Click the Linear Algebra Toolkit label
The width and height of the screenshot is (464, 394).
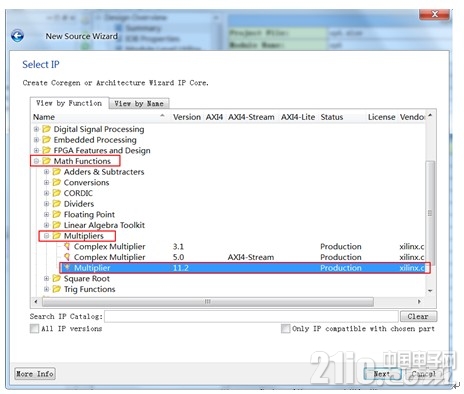(104, 225)
